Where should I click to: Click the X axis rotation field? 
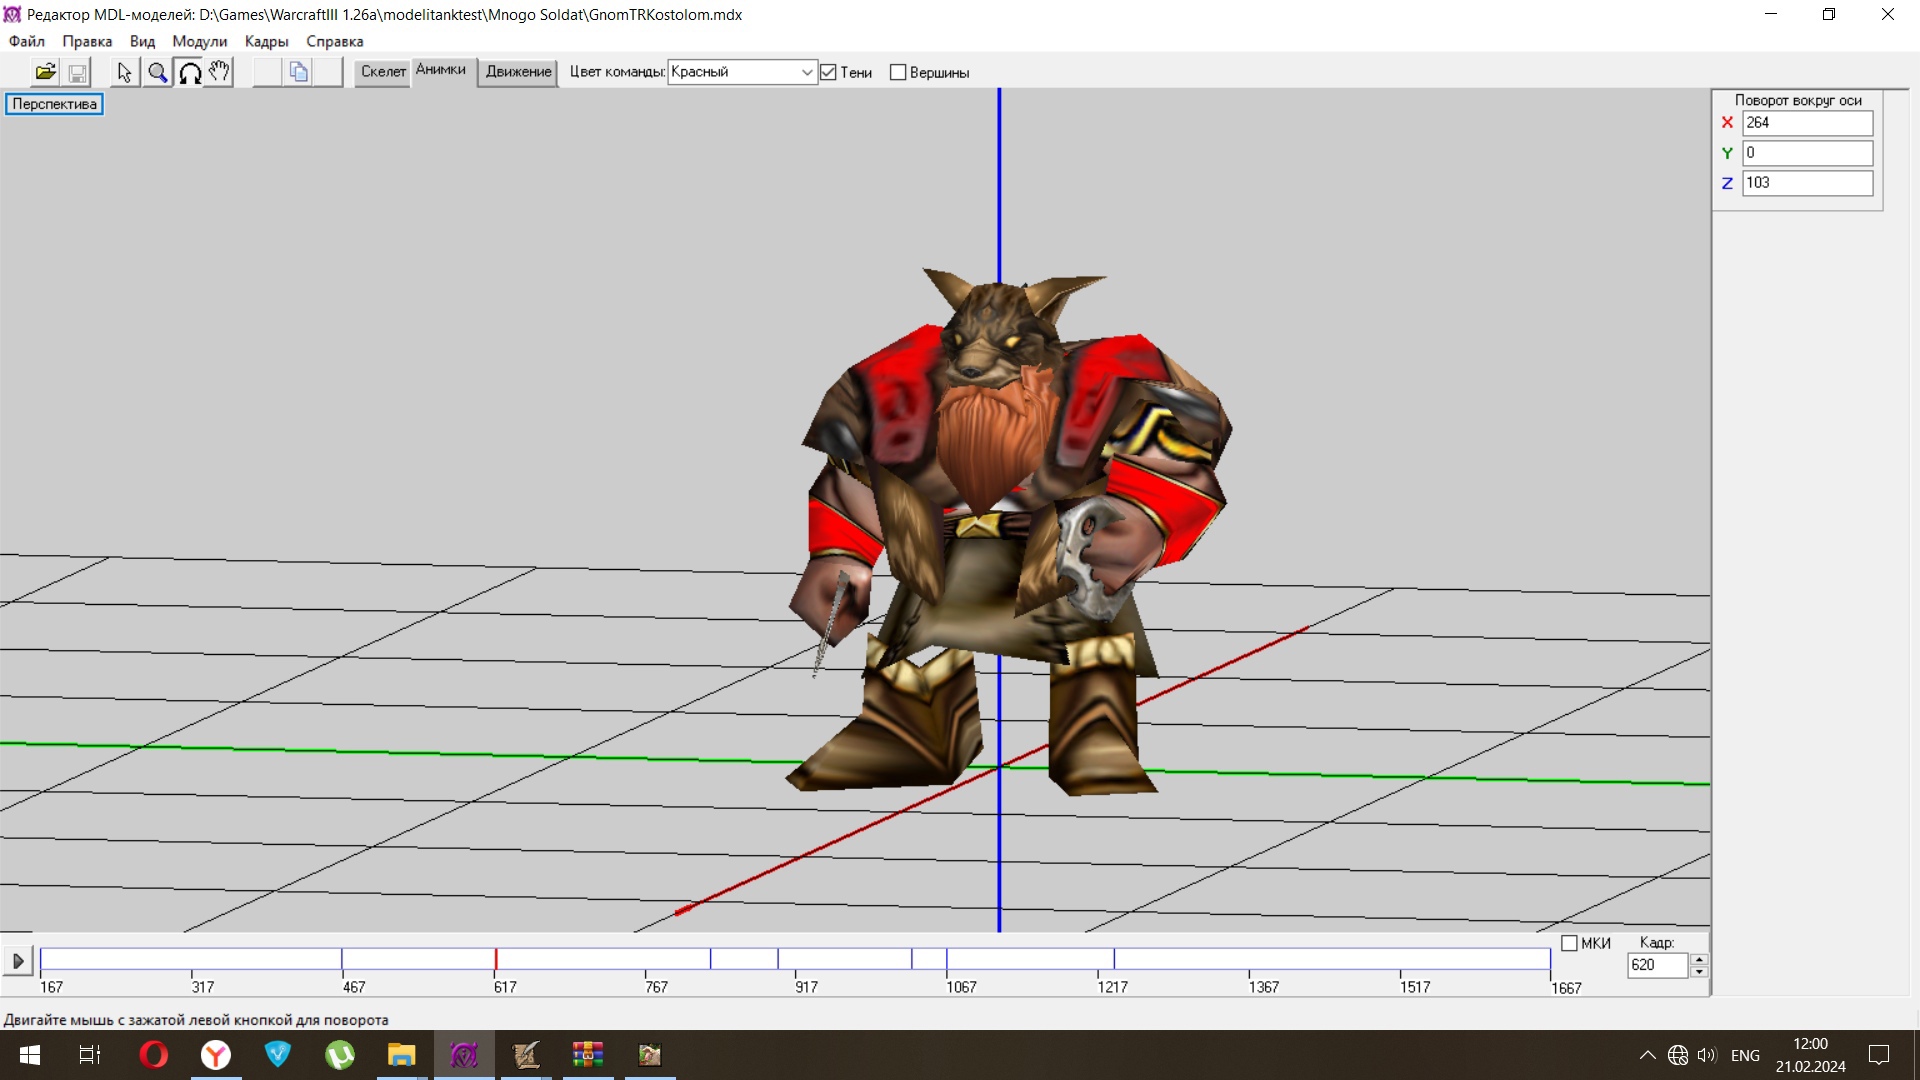tap(1806, 123)
